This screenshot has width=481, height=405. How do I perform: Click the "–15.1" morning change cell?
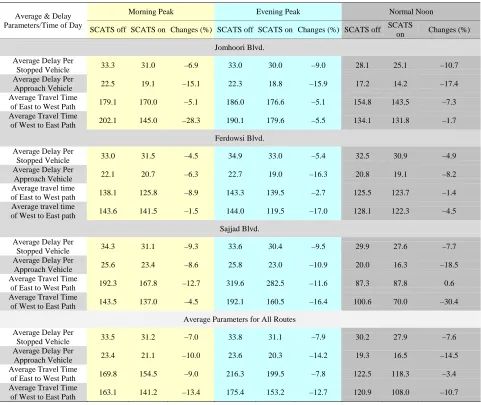[191, 84]
